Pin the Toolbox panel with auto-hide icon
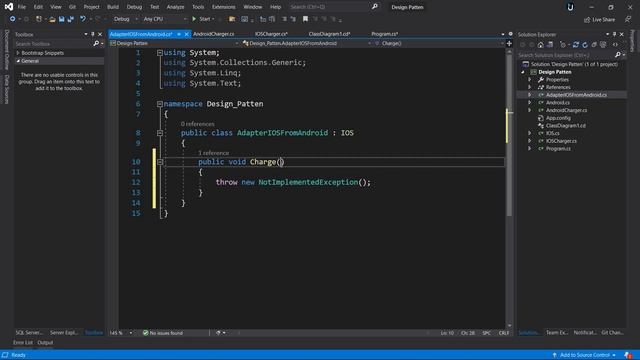The height and width of the screenshot is (360, 640). 93,34
